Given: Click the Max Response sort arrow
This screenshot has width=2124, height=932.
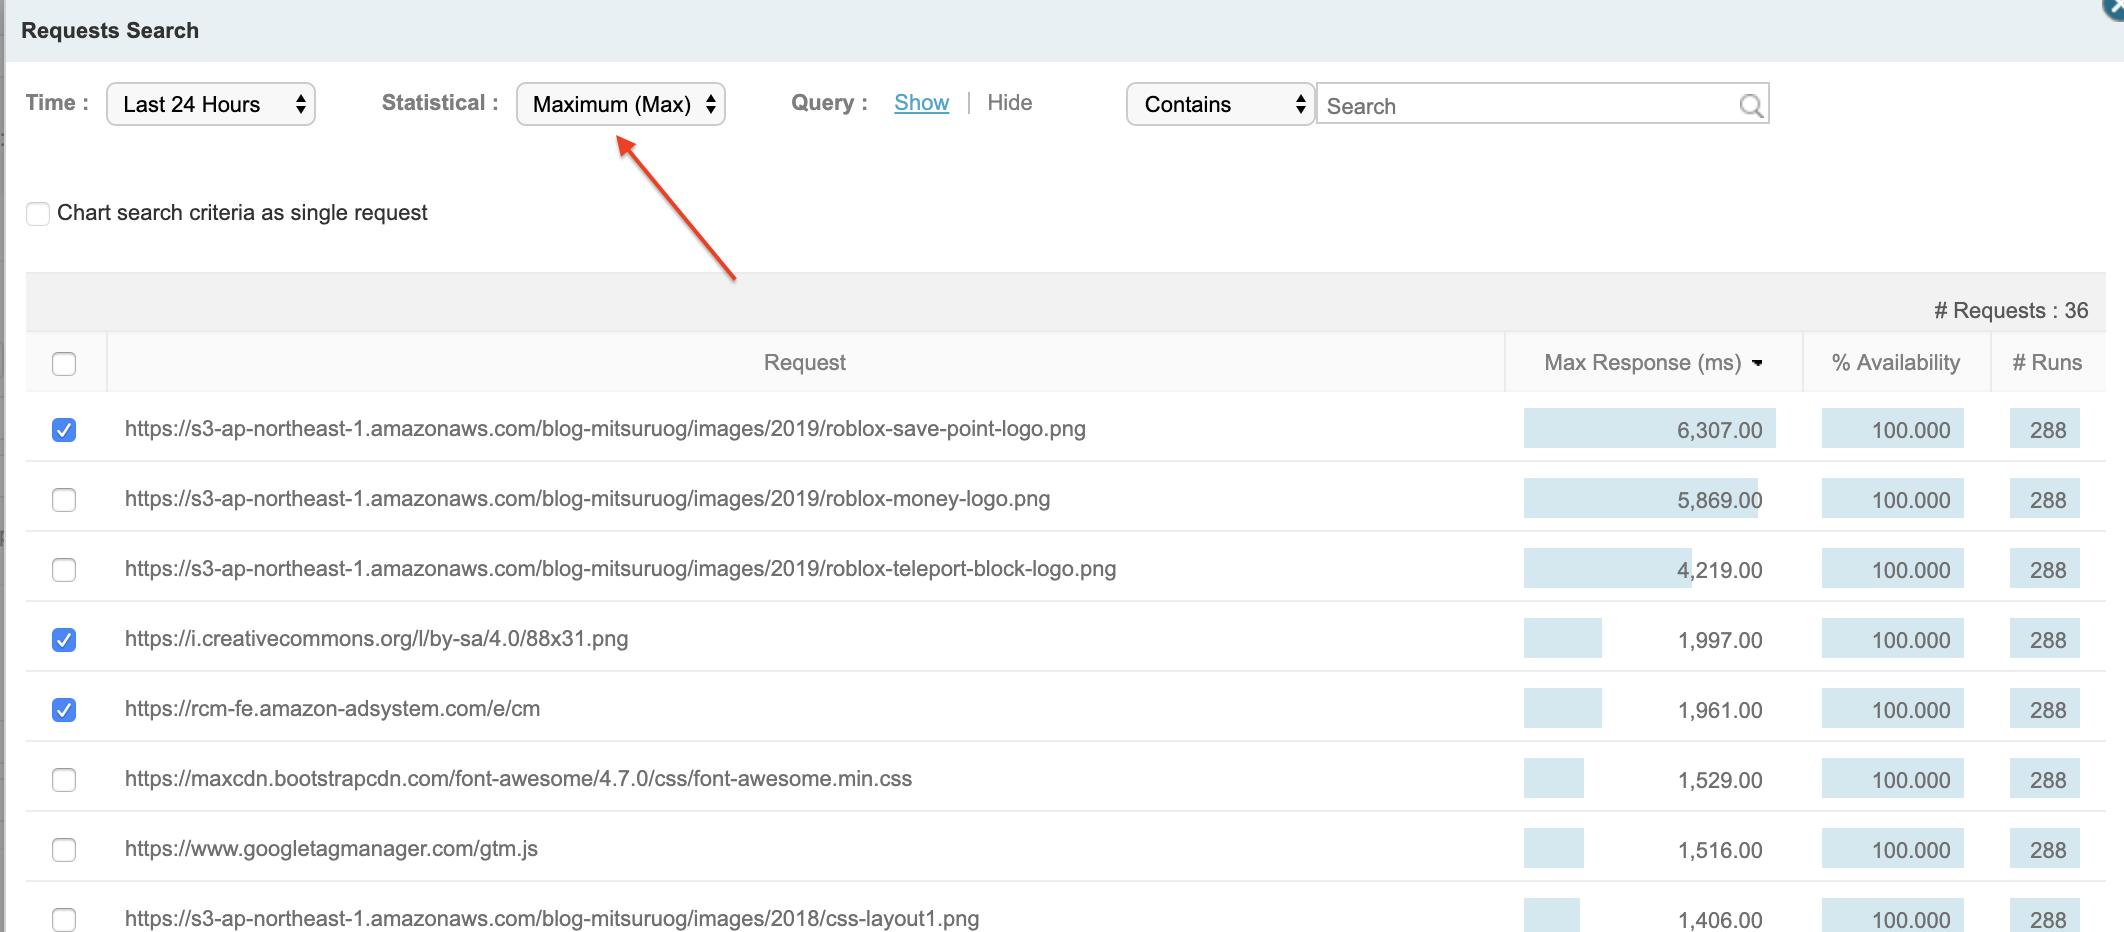Looking at the screenshot, I should point(1757,363).
